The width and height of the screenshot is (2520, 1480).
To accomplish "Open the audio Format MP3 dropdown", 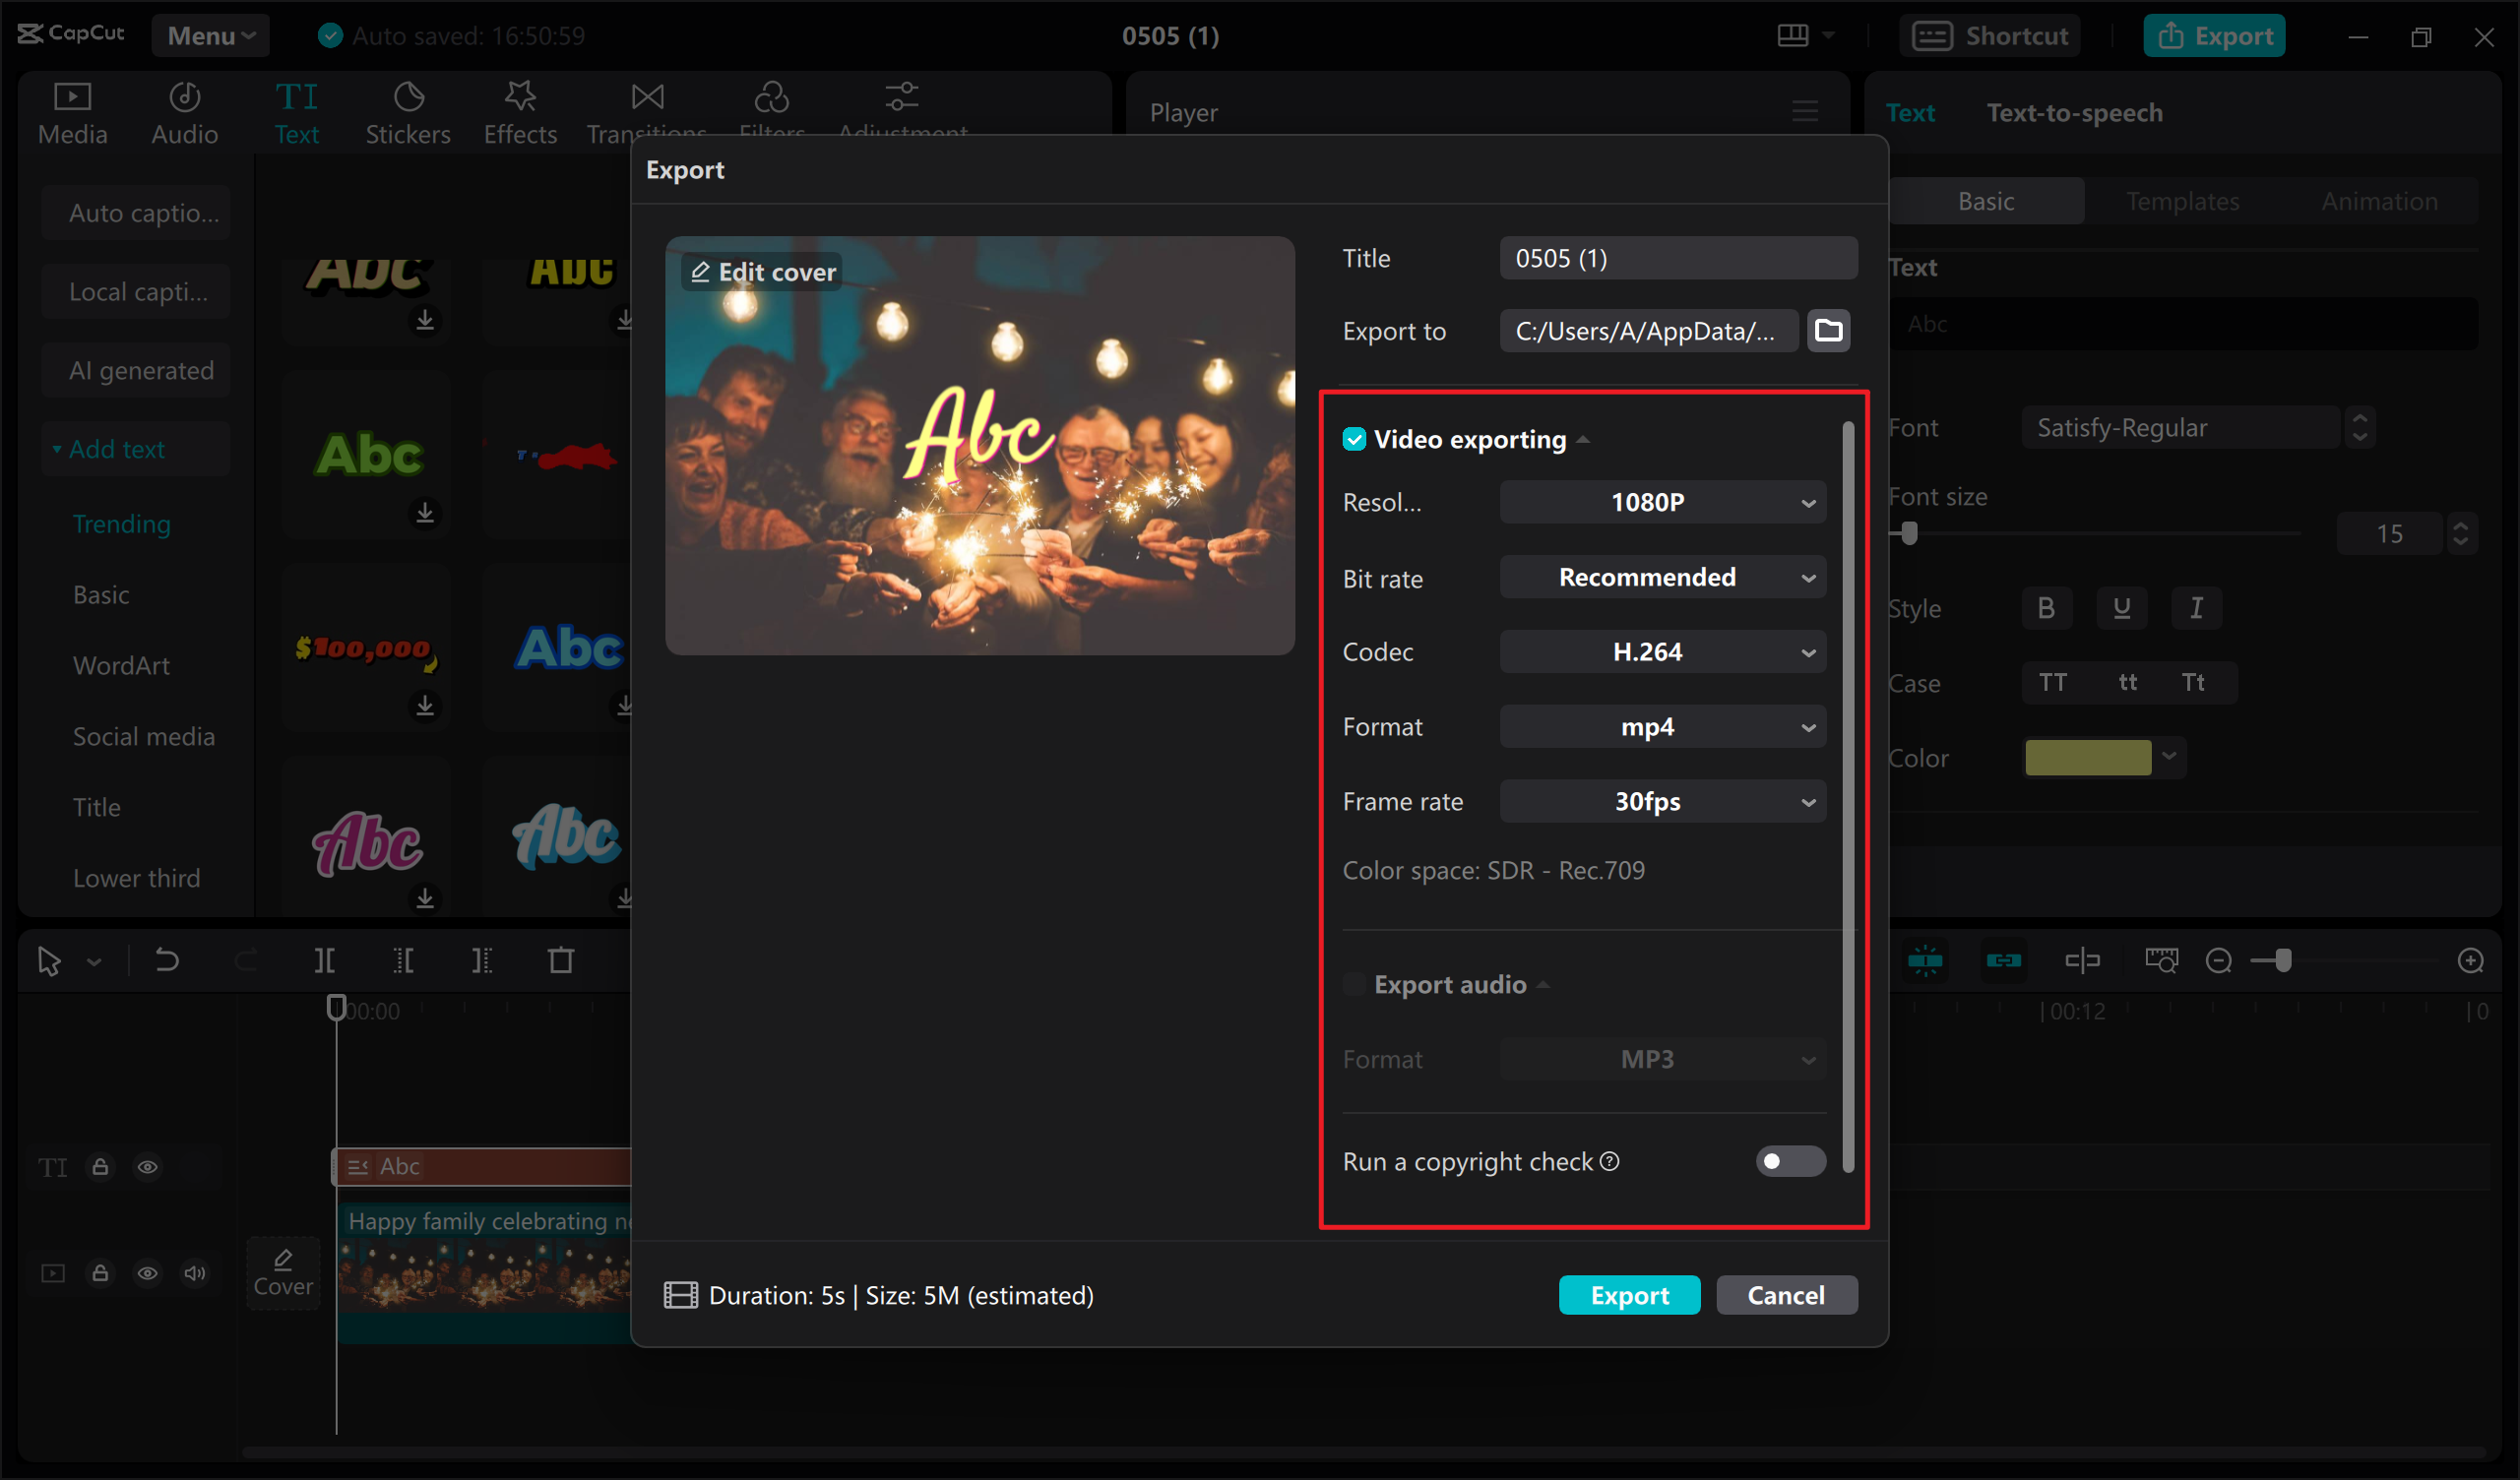I will tap(1662, 1060).
